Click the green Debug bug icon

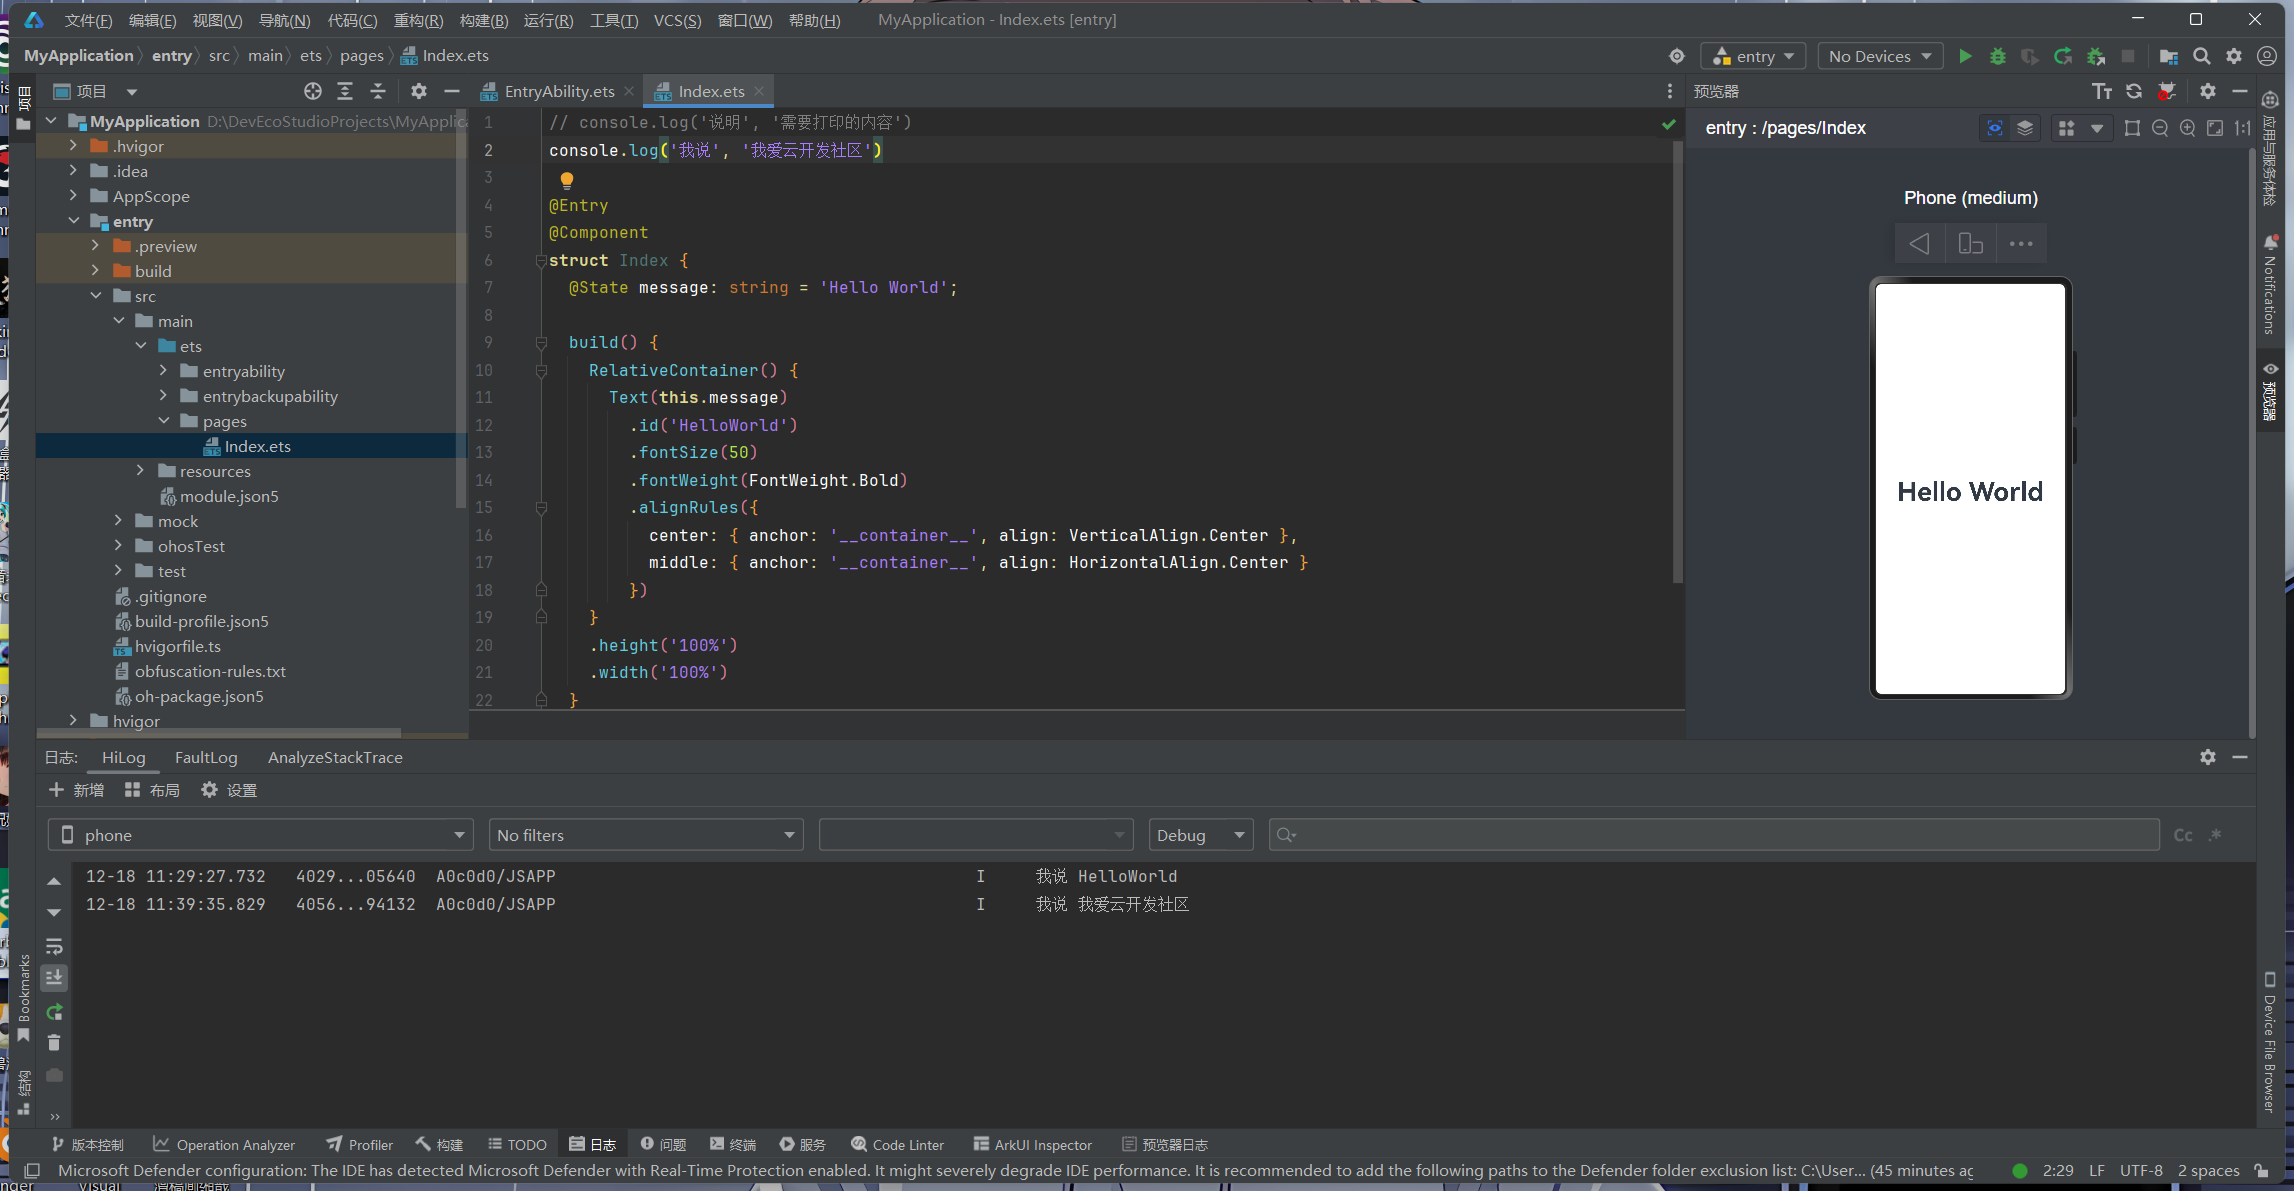1998,56
